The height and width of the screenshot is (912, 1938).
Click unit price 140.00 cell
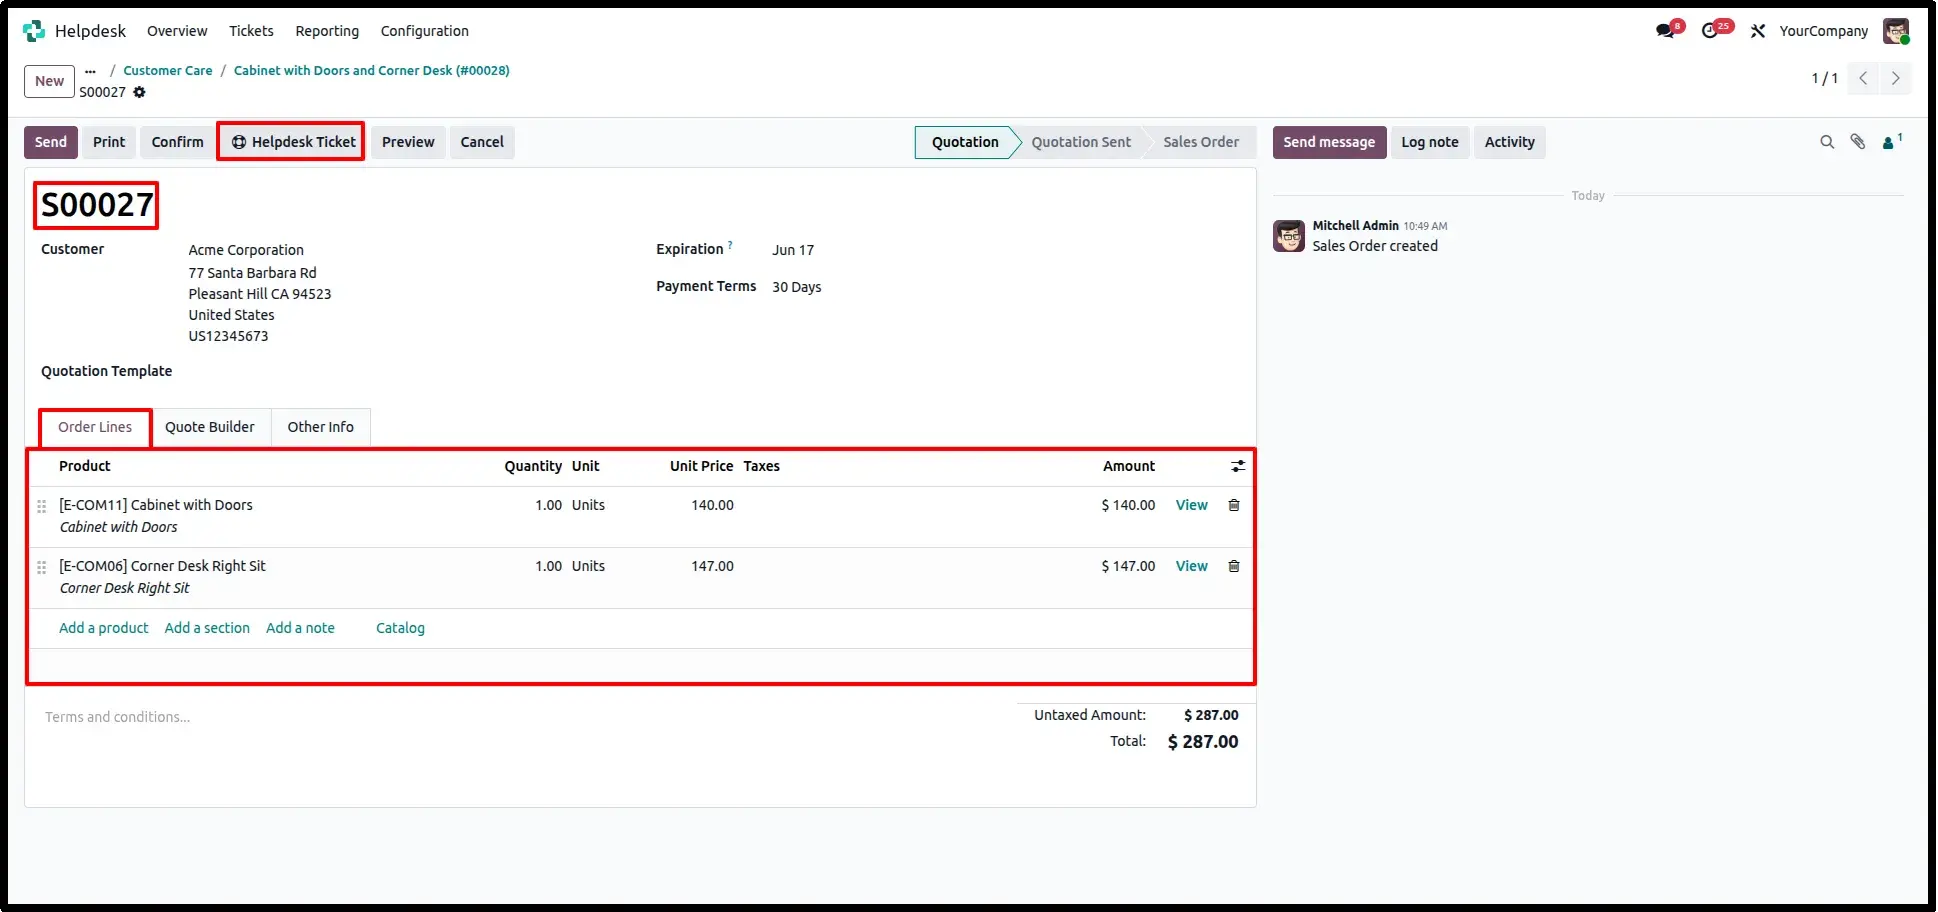(712, 505)
